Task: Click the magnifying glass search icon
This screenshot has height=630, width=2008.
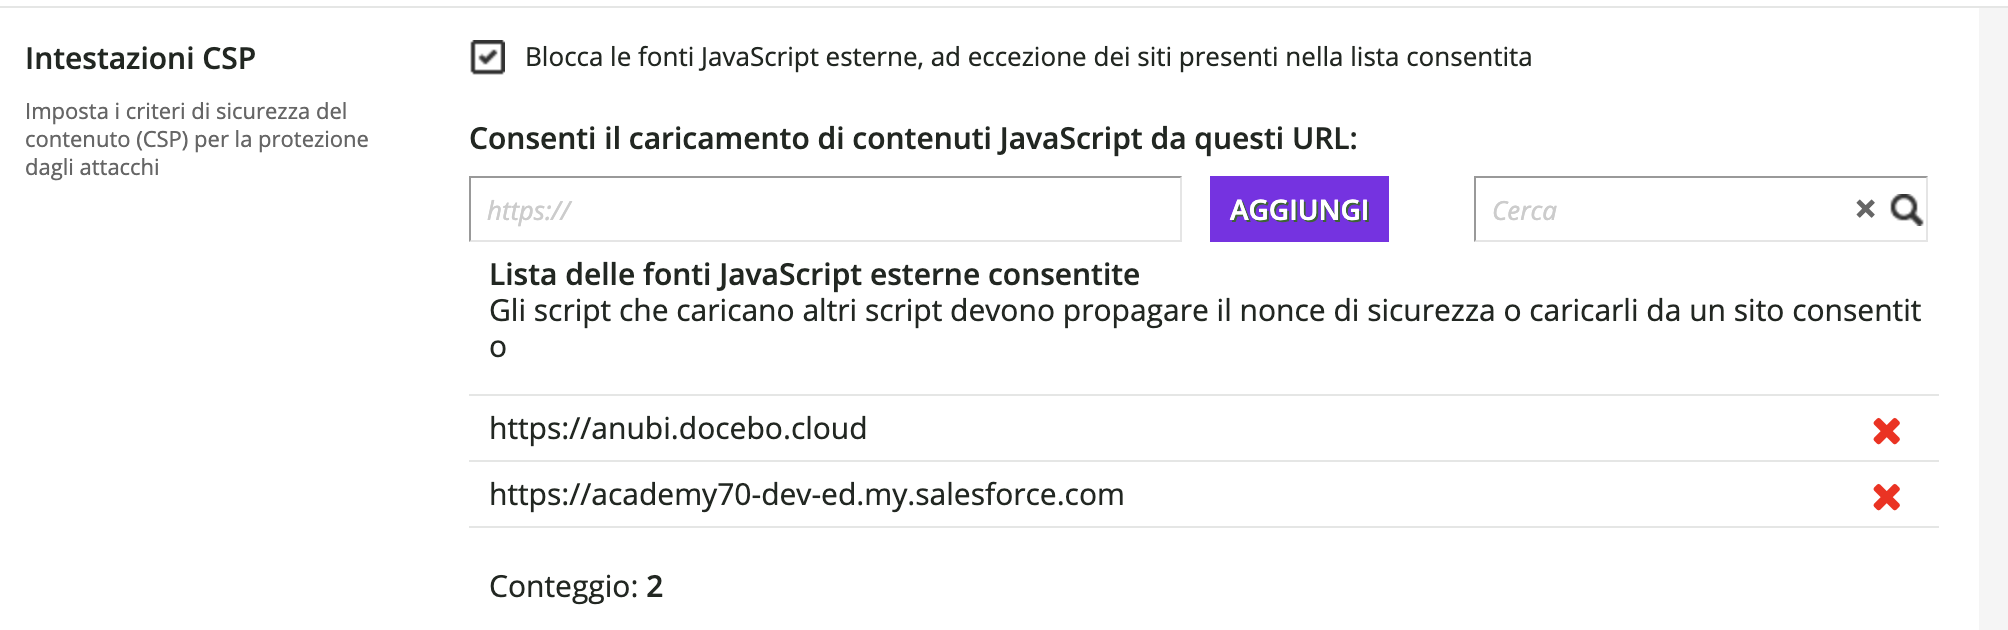Action: (x=1906, y=210)
